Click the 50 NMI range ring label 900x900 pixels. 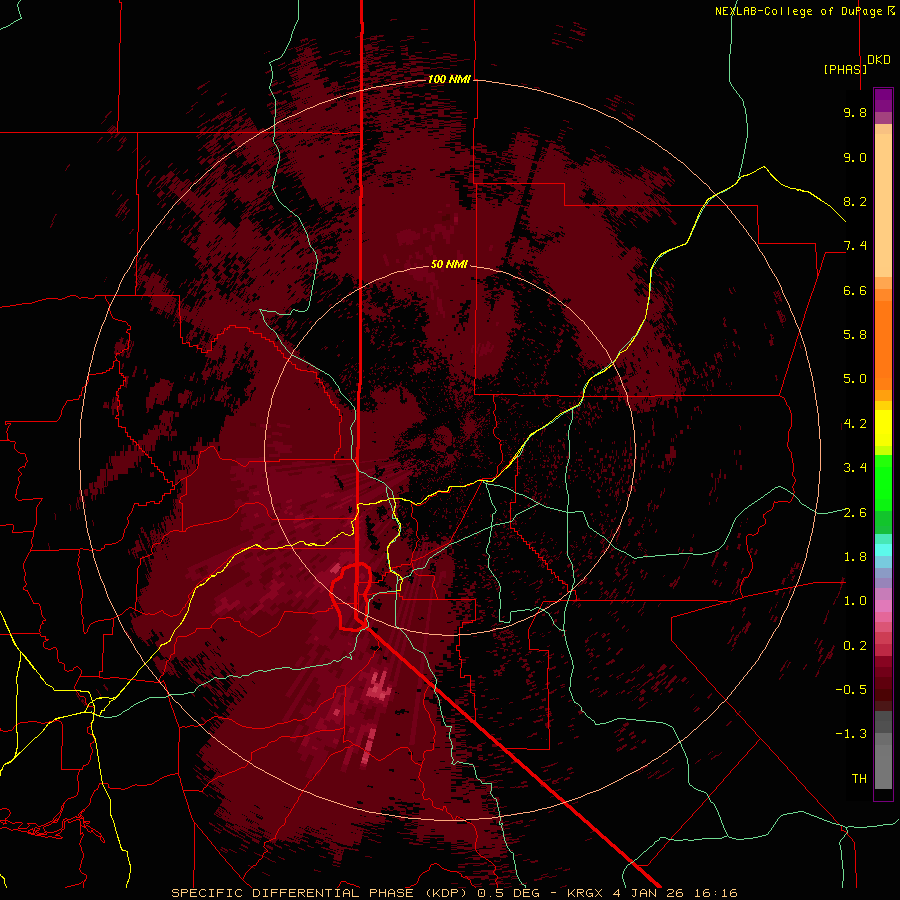449,264
